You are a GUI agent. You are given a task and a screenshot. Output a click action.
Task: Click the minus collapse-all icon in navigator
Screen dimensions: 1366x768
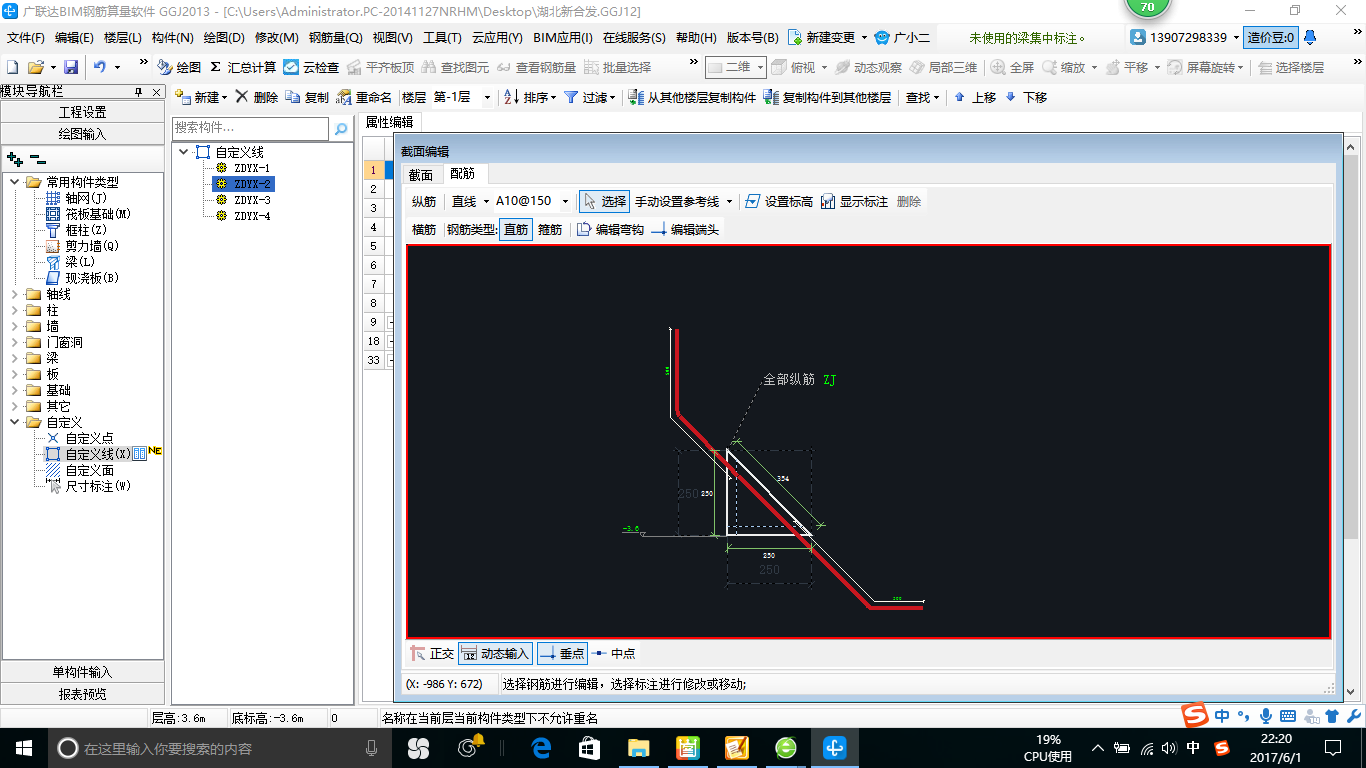(x=38, y=158)
